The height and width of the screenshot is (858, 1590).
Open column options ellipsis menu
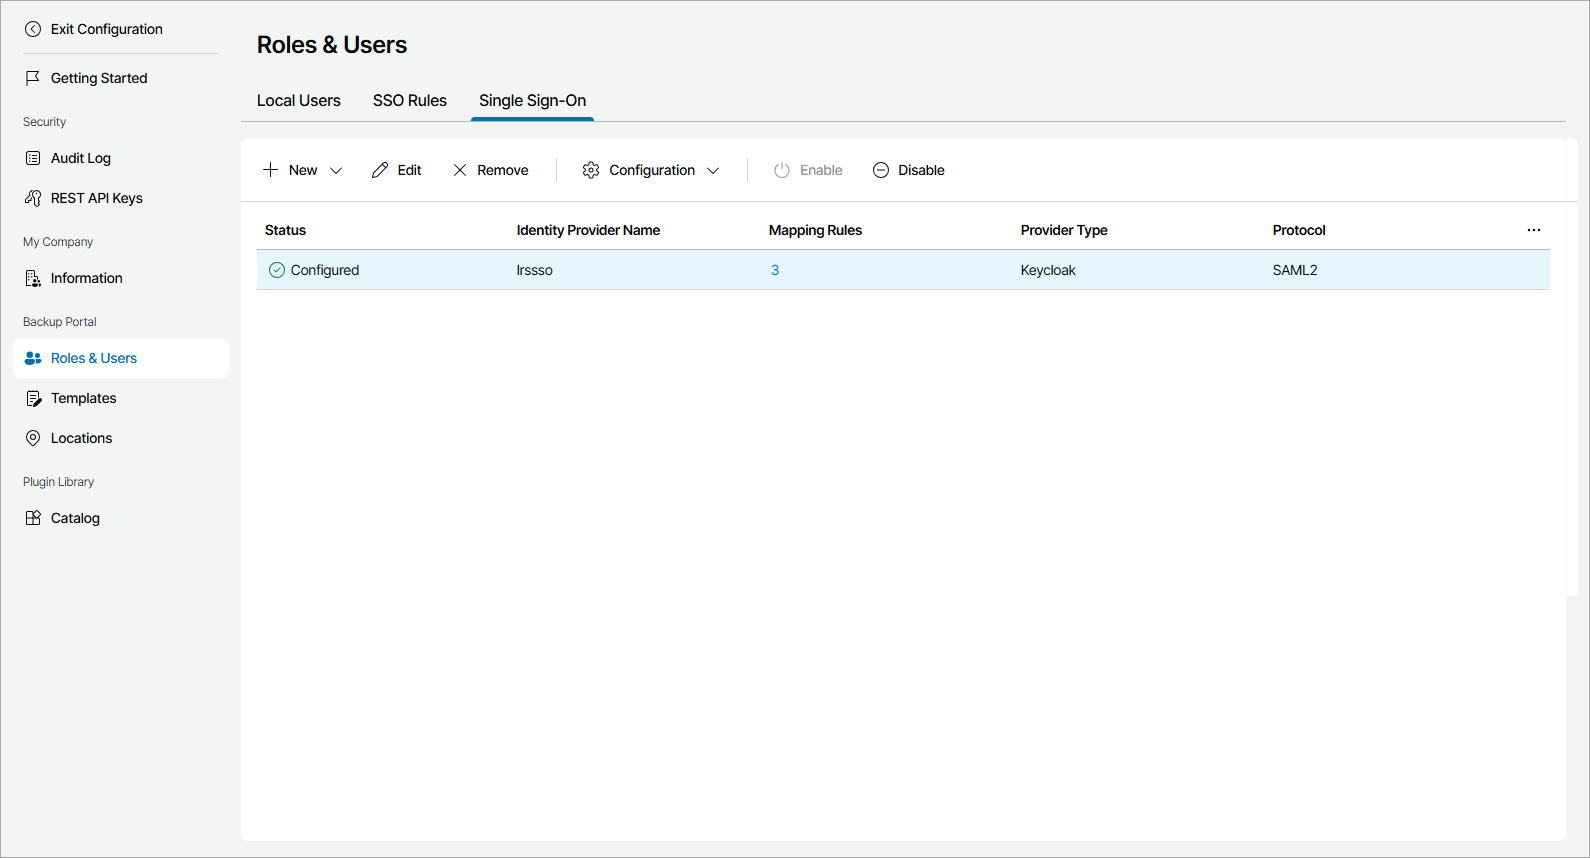click(x=1534, y=230)
